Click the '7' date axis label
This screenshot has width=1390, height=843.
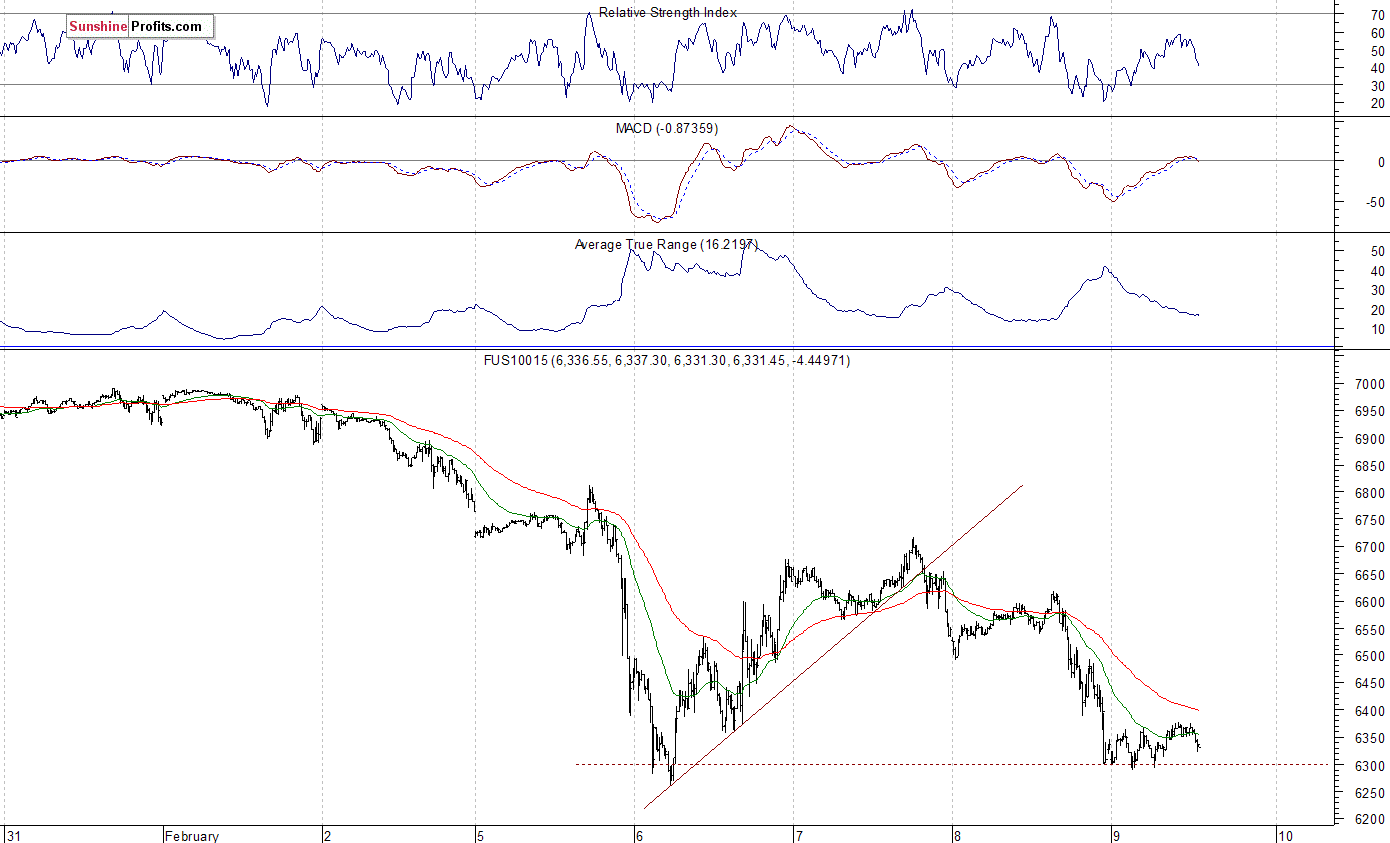point(799,835)
